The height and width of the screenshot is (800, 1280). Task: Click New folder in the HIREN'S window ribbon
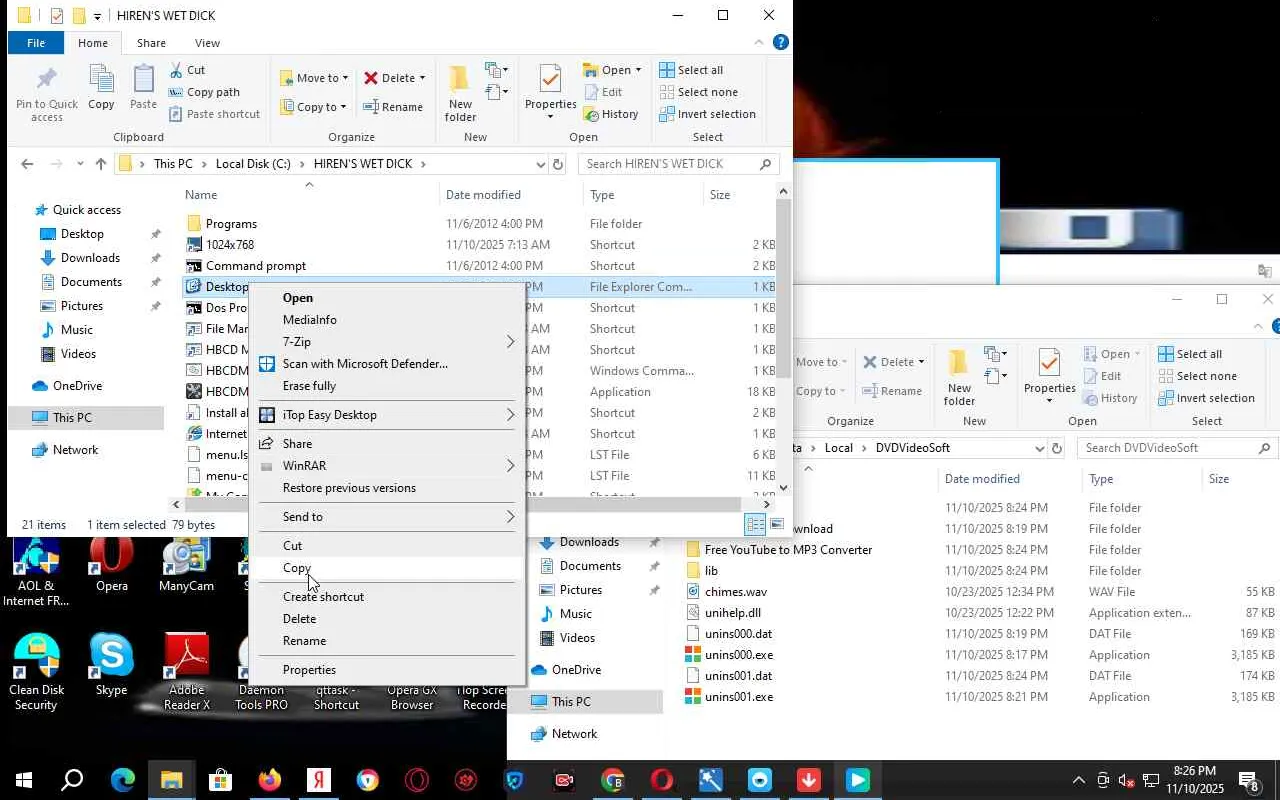[x=460, y=93]
